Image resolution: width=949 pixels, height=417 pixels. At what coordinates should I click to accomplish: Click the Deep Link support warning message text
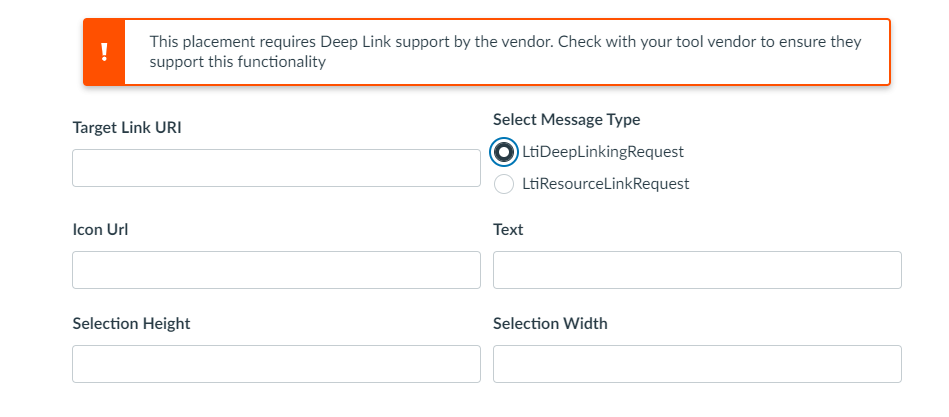(505, 52)
